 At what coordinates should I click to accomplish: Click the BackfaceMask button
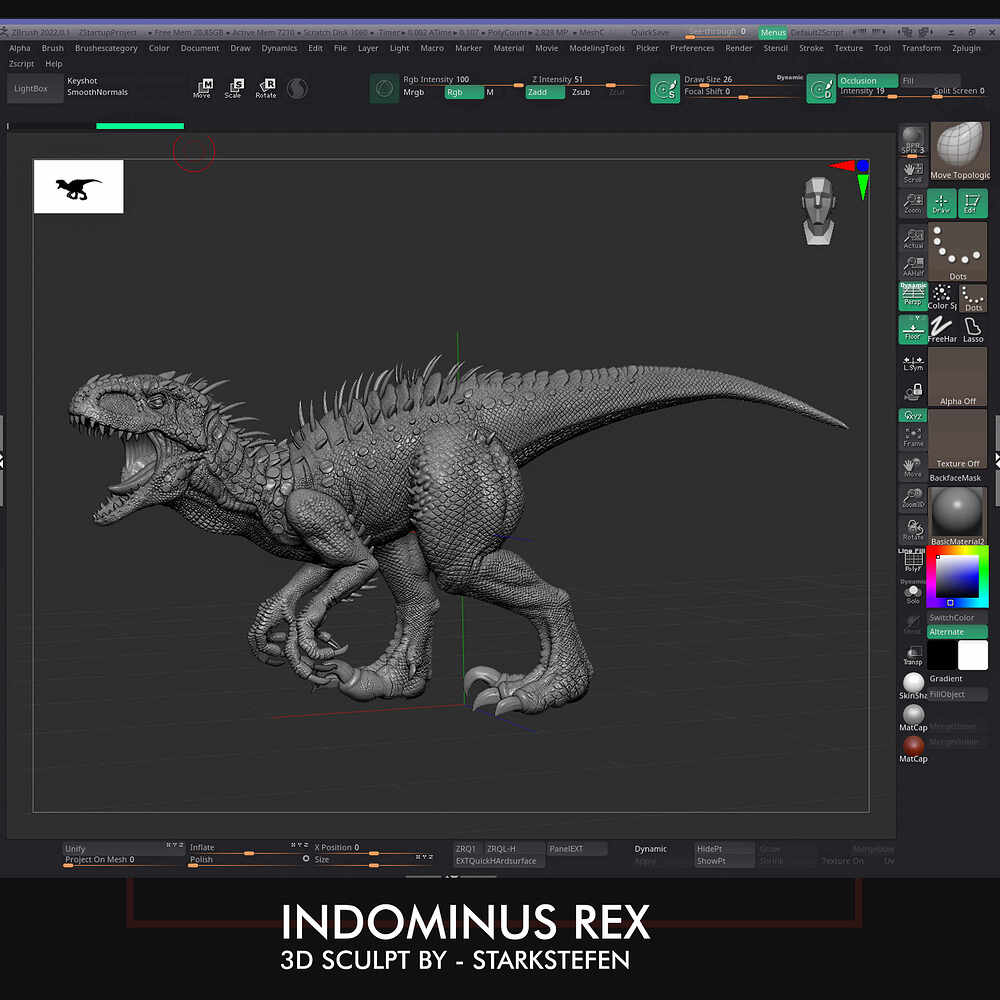[955, 478]
